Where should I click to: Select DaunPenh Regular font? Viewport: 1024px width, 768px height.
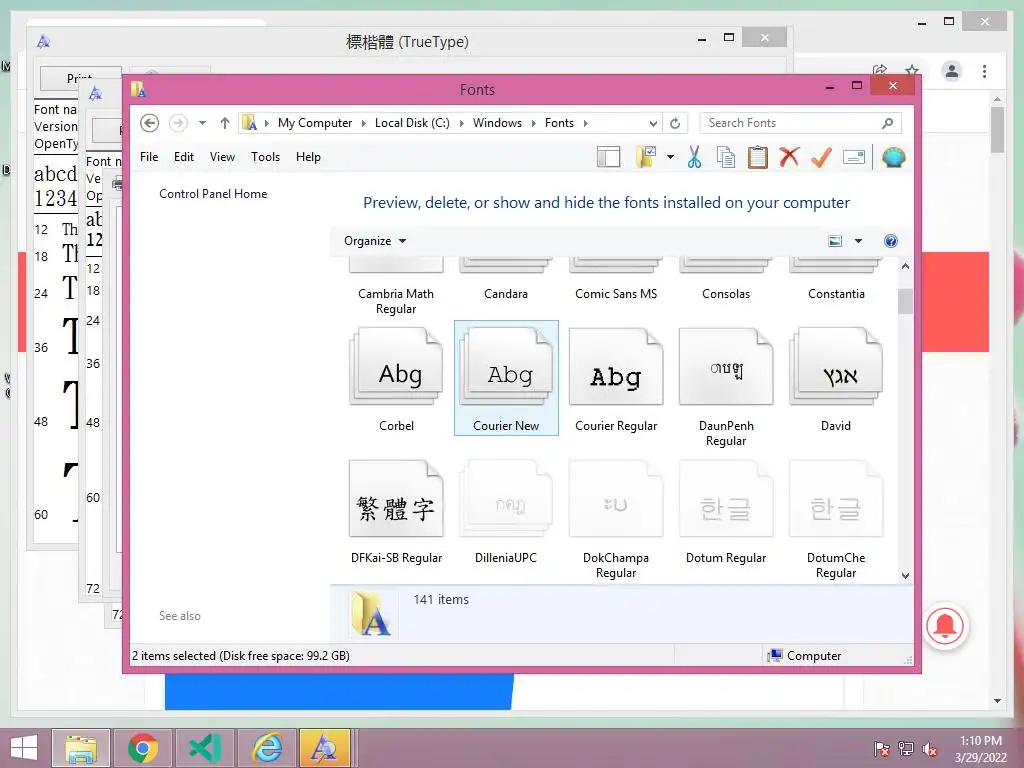[x=726, y=385]
